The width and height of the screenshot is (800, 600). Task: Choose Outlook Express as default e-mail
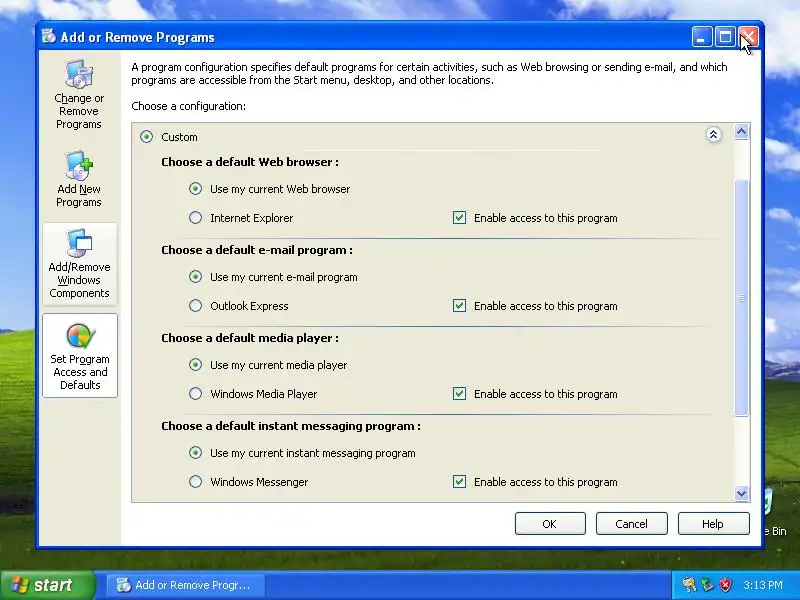tap(195, 306)
